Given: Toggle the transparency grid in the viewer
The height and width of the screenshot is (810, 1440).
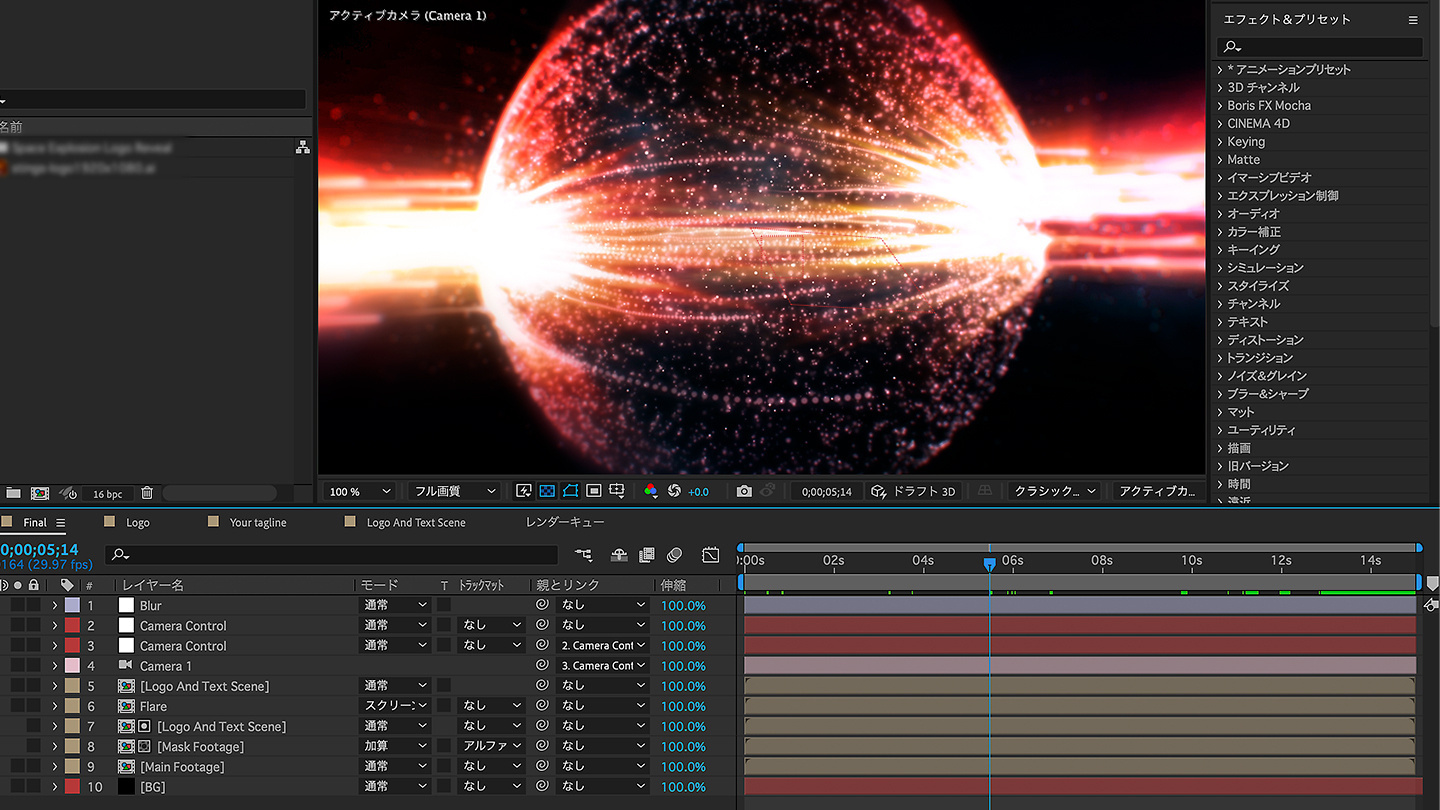Looking at the screenshot, I should (x=546, y=491).
